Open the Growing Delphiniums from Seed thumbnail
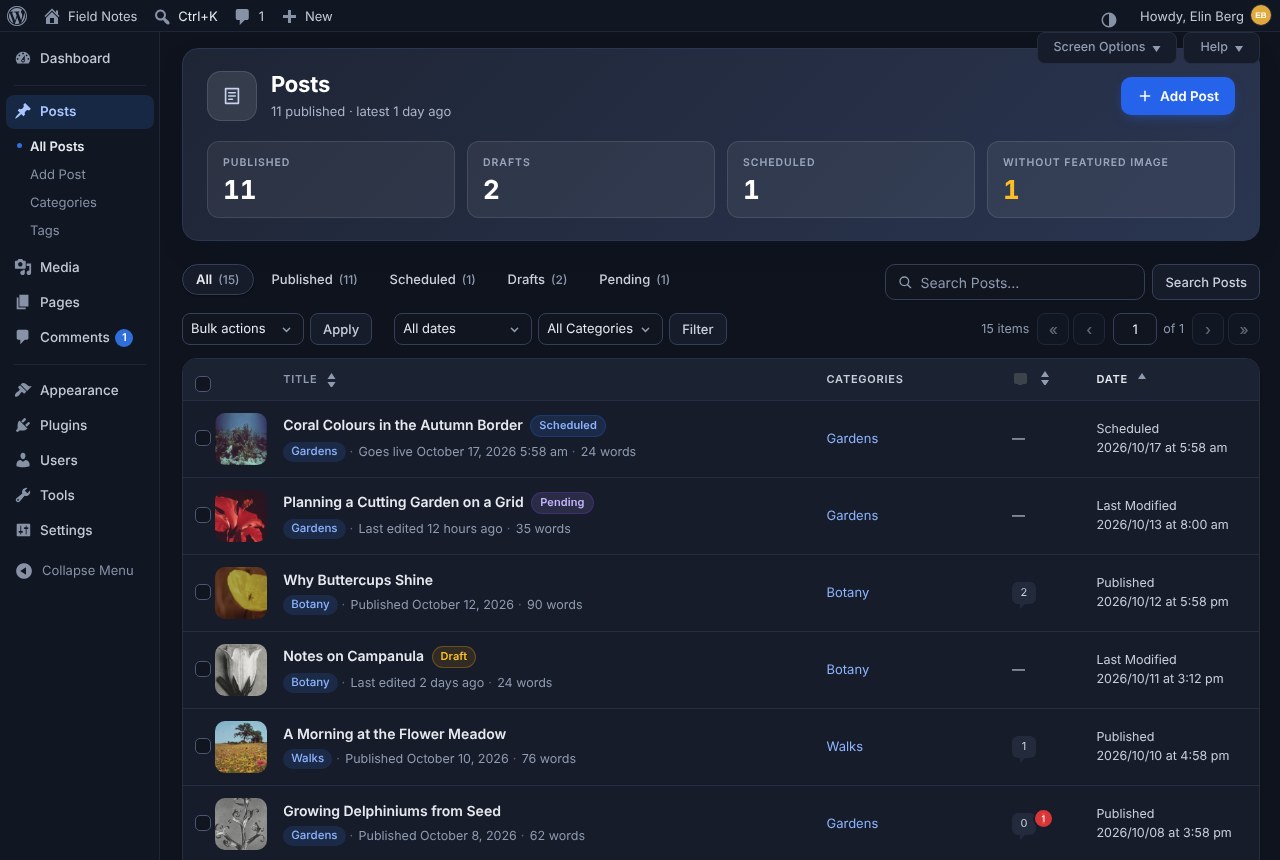Screen dimensions: 1280x860 point(241,823)
